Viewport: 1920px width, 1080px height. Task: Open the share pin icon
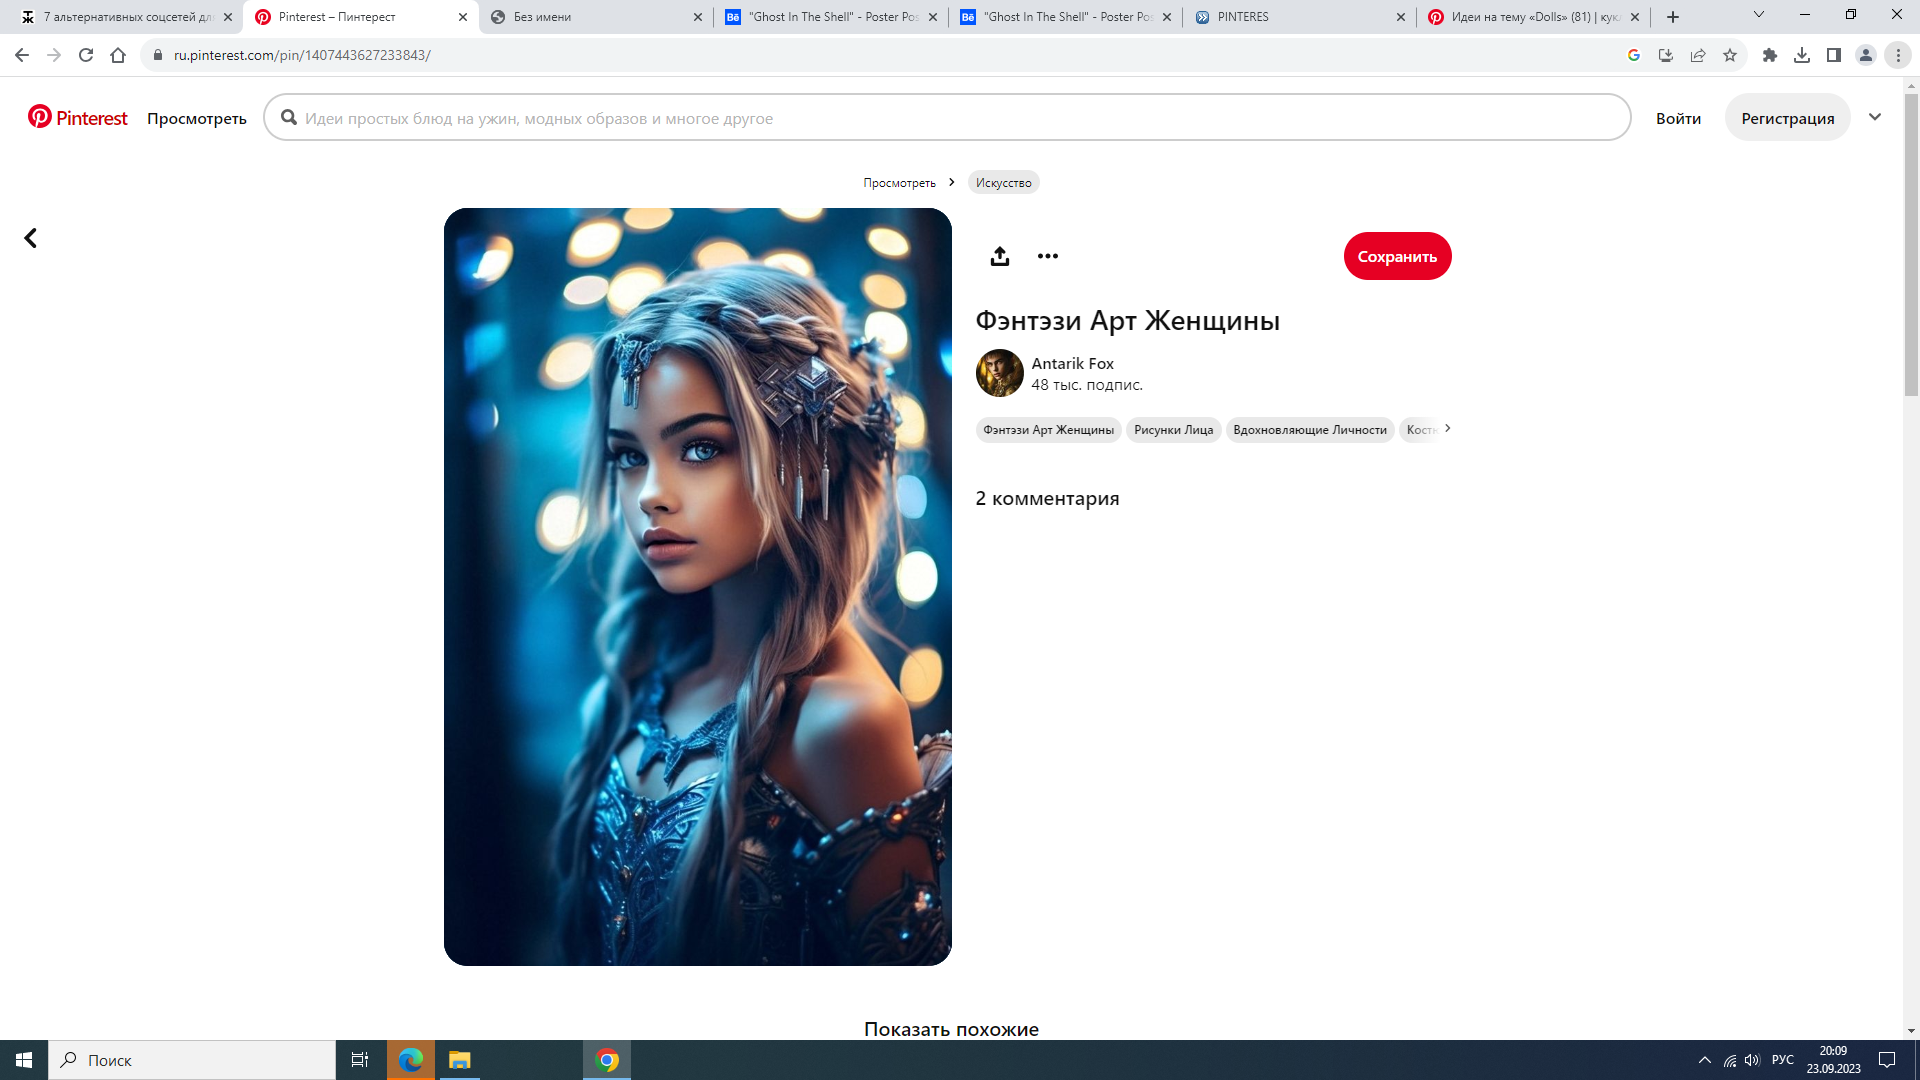tap(999, 256)
